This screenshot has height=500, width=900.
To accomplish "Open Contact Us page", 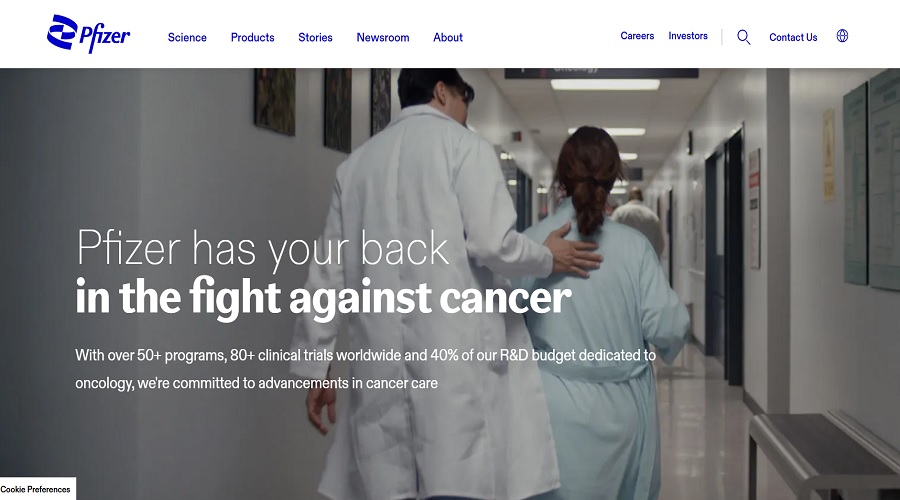I will click(x=793, y=37).
